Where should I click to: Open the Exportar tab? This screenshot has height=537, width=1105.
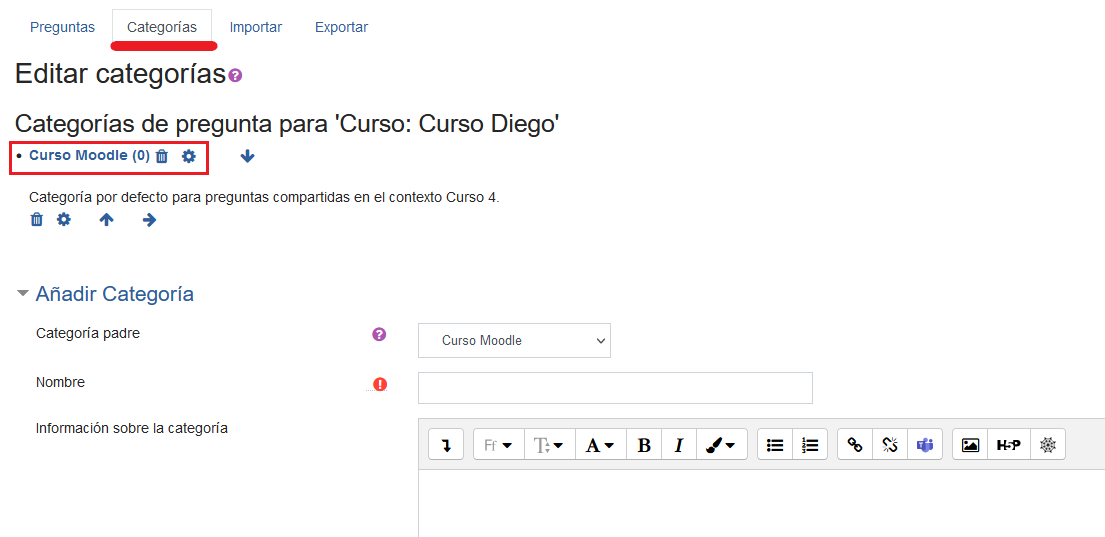(341, 27)
